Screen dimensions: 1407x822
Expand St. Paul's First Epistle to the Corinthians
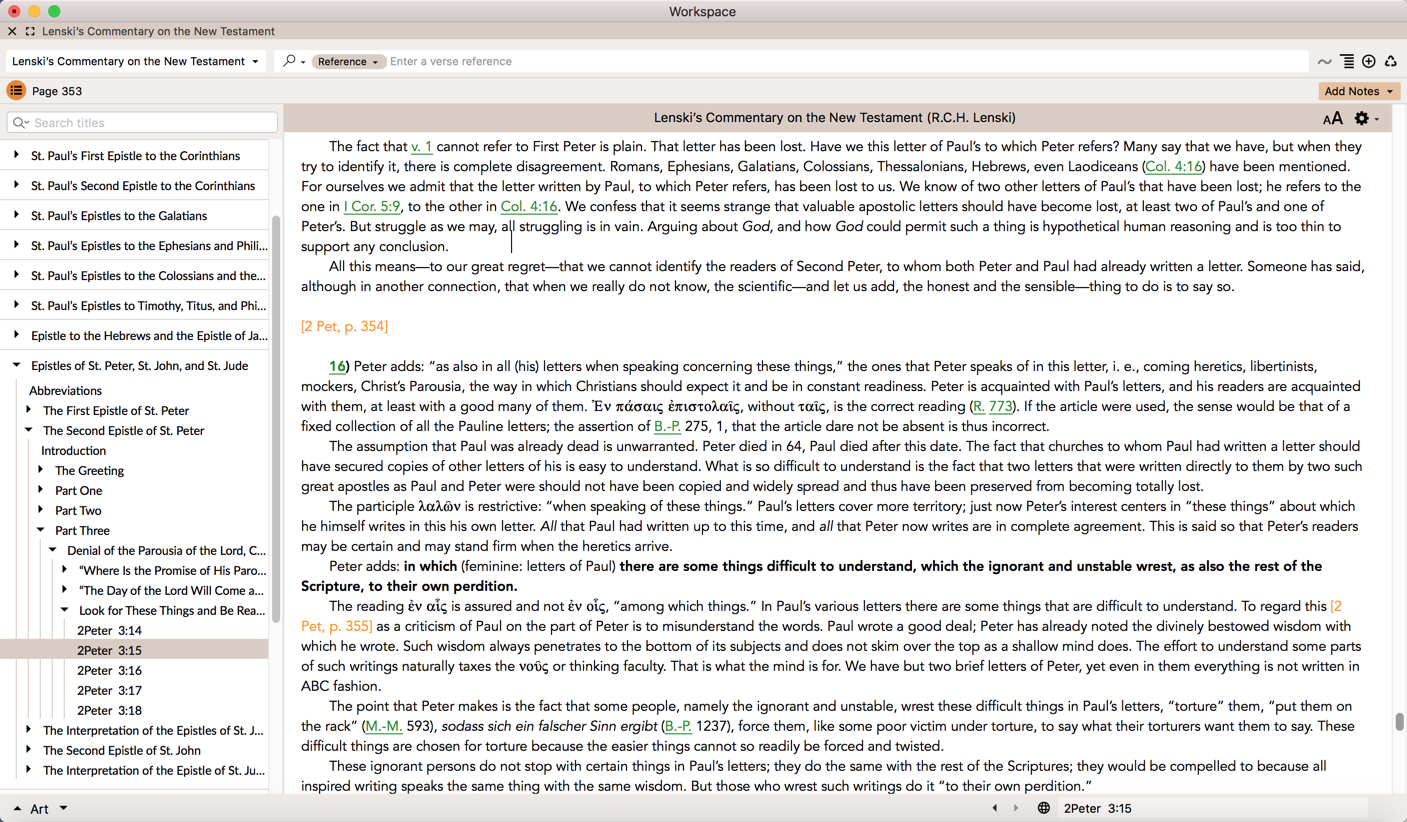[16, 155]
